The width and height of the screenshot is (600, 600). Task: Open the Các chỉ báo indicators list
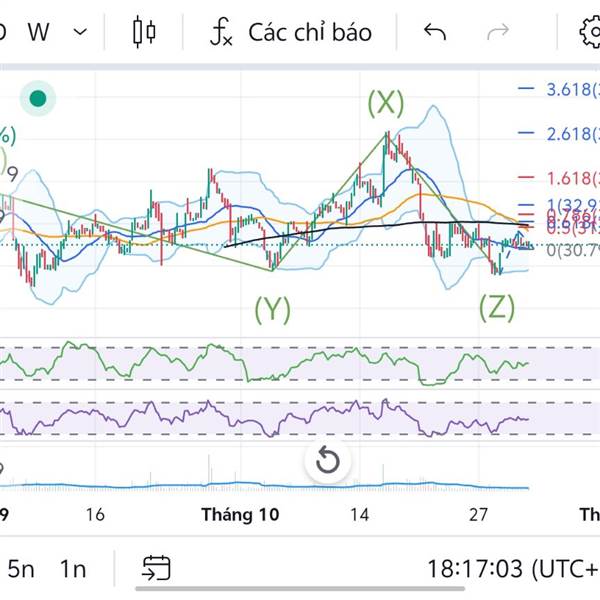309,32
